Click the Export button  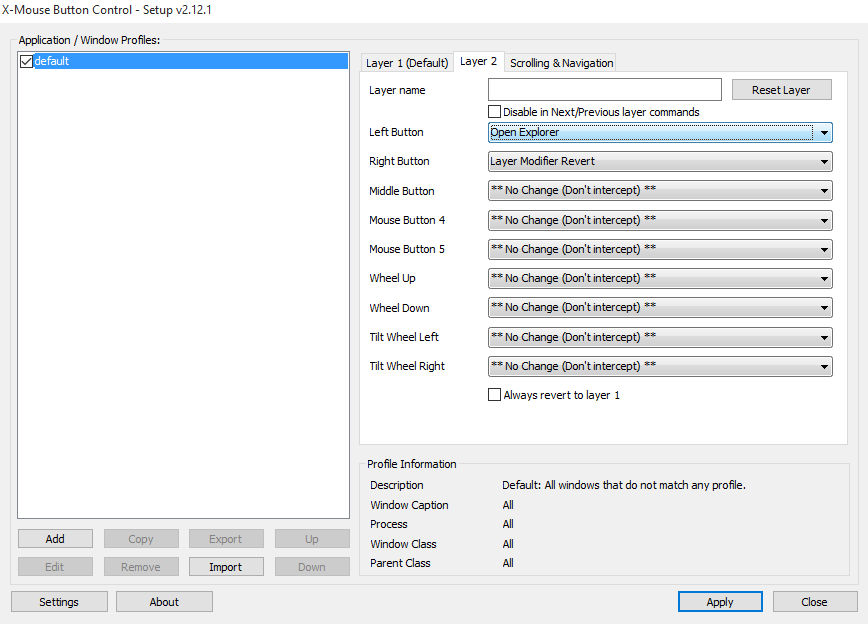(x=225, y=539)
